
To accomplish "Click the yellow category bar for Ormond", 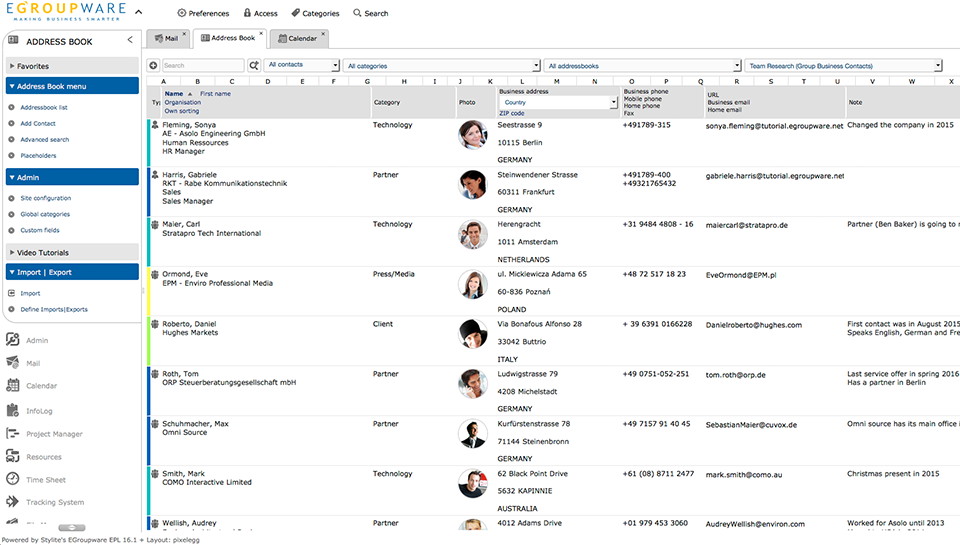I will click(x=149, y=291).
